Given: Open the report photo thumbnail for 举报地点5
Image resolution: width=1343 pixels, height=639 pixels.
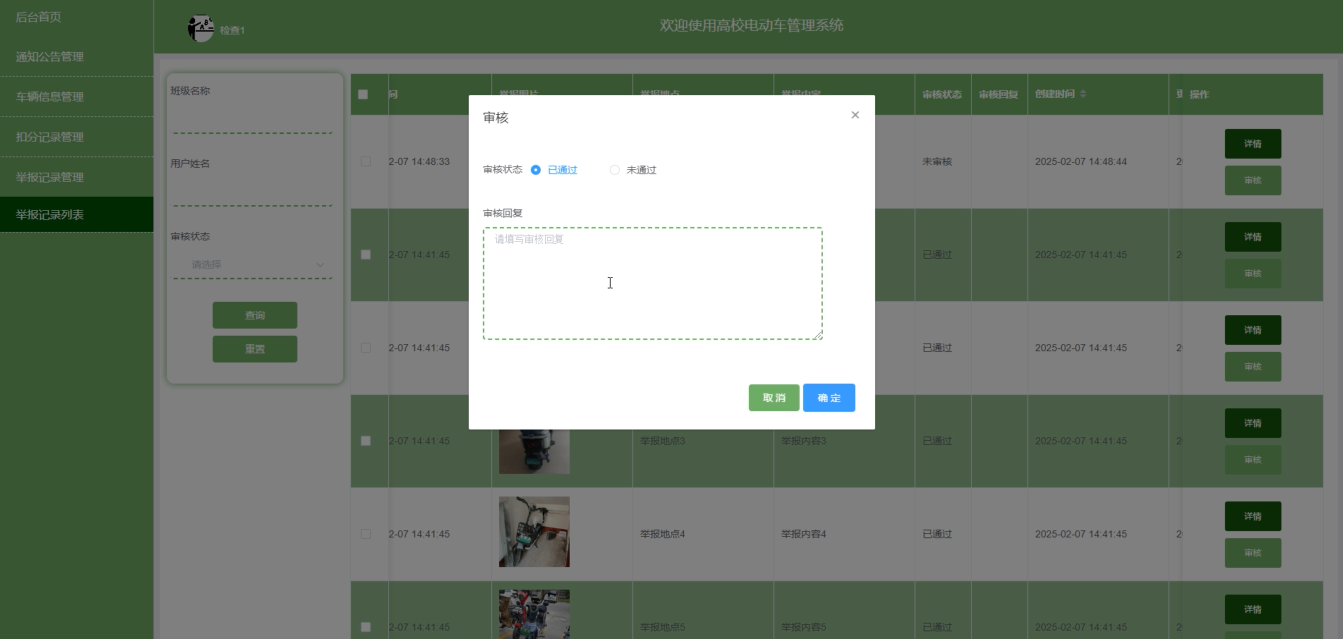Looking at the screenshot, I should (x=534, y=614).
